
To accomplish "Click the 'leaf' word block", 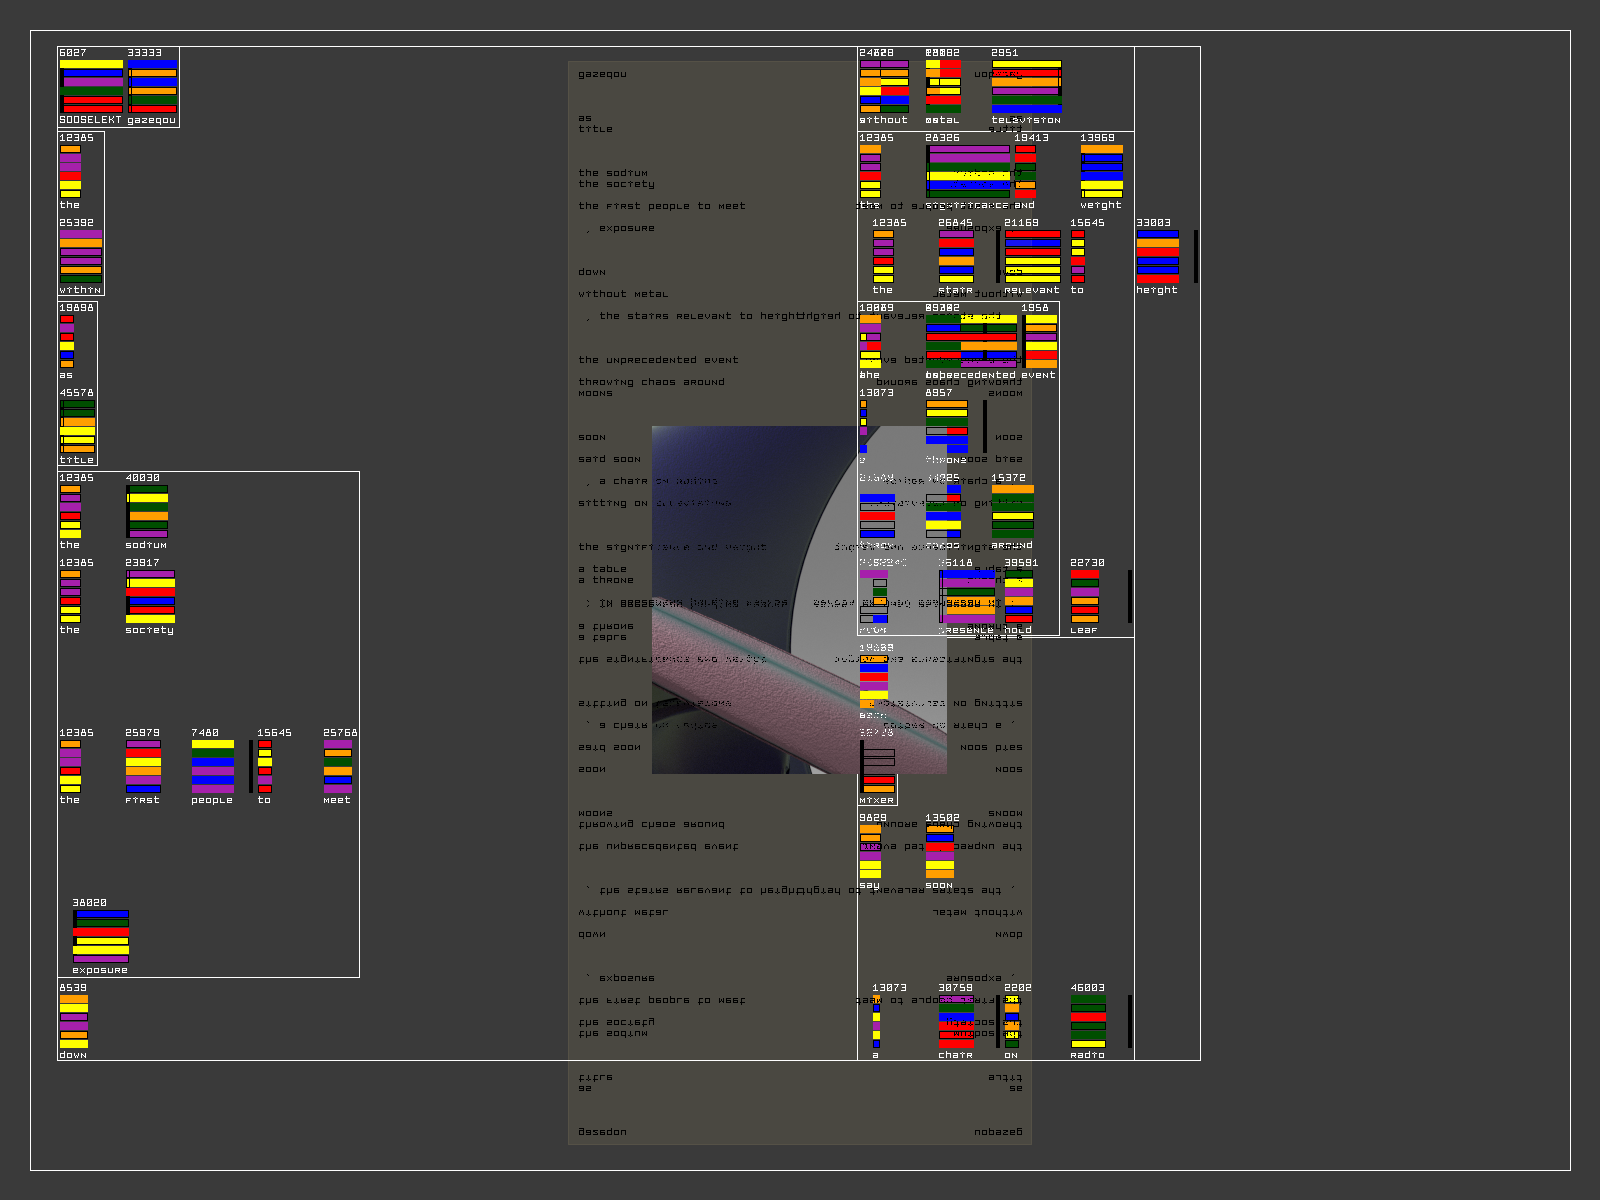I will tap(1085, 597).
